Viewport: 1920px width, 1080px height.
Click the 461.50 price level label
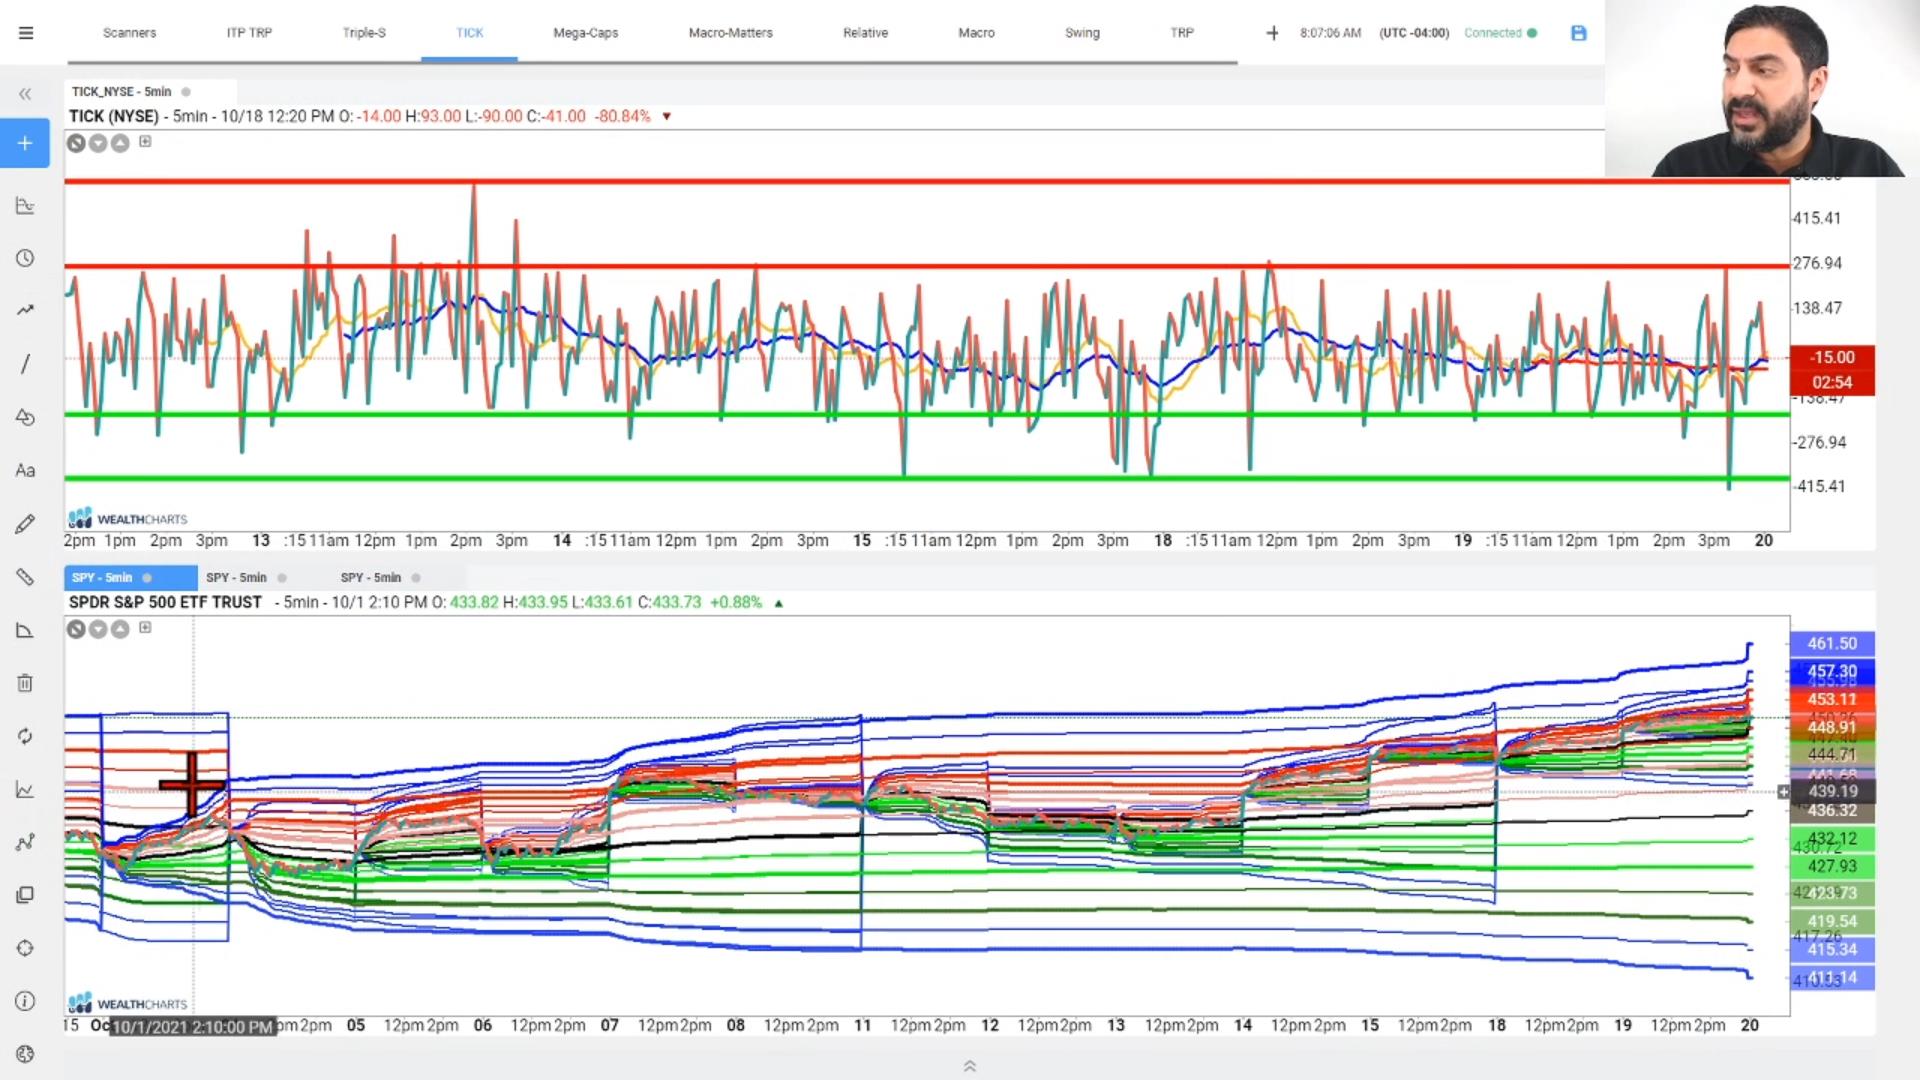point(1832,644)
